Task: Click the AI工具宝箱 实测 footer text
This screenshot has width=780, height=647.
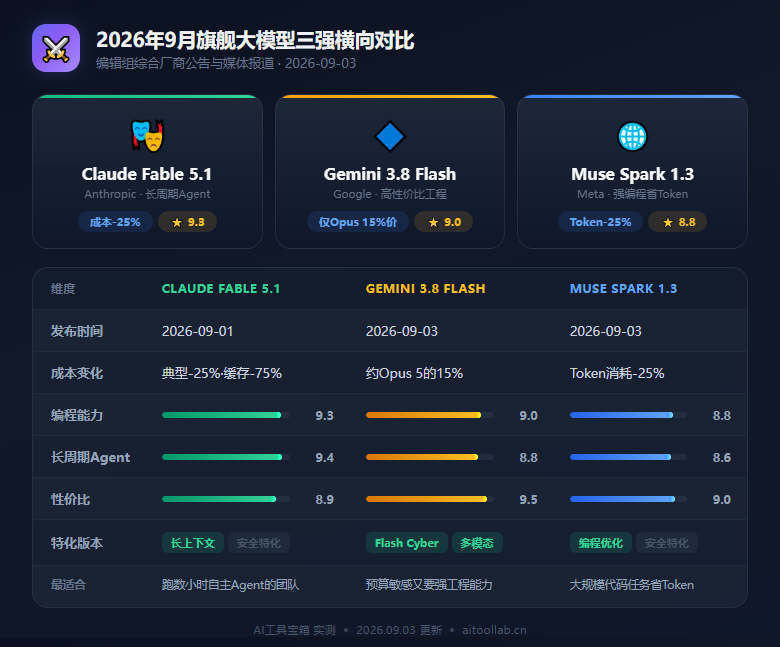Action: (x=294, y=630)
